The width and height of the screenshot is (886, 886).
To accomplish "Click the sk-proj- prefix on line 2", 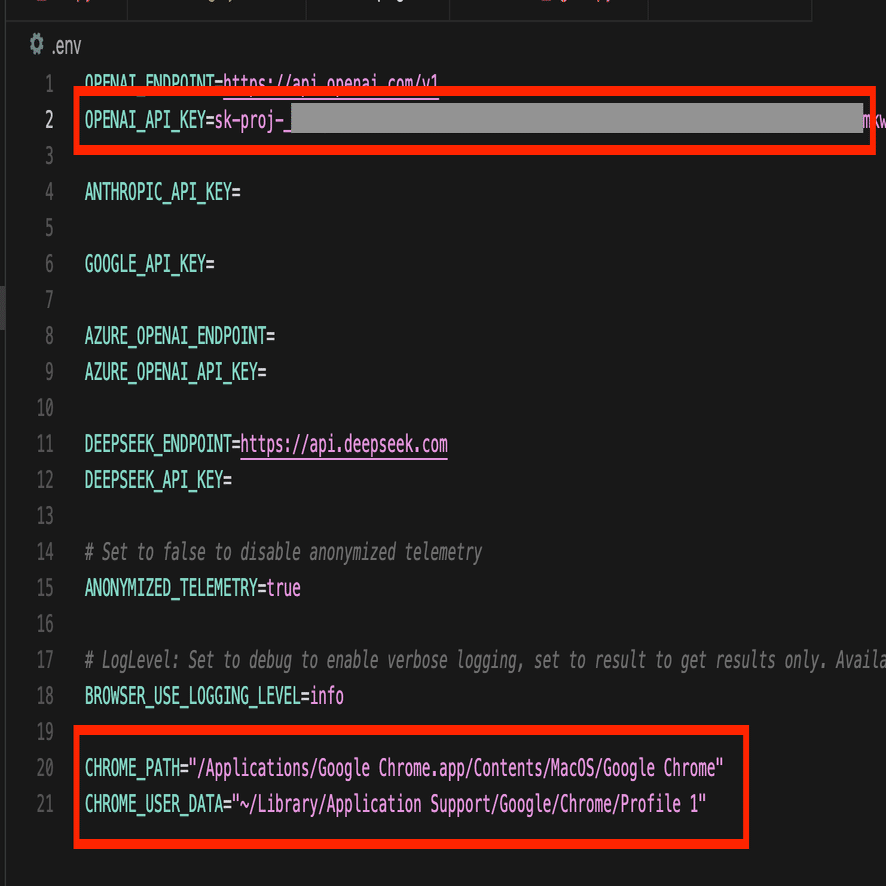I will (x=249, y=120).
